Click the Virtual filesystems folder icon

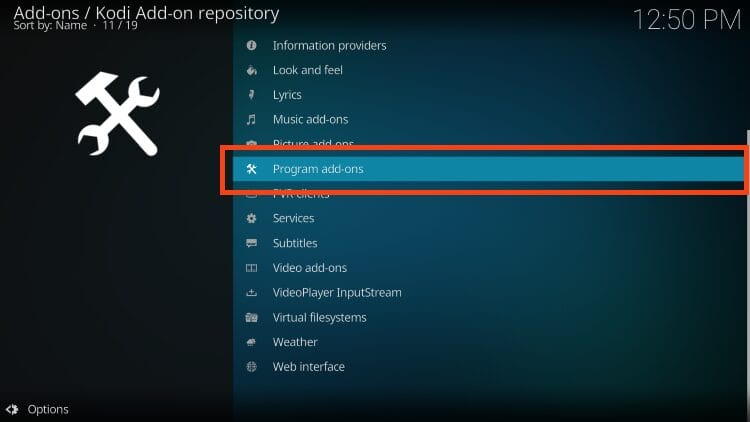[251, 317]
